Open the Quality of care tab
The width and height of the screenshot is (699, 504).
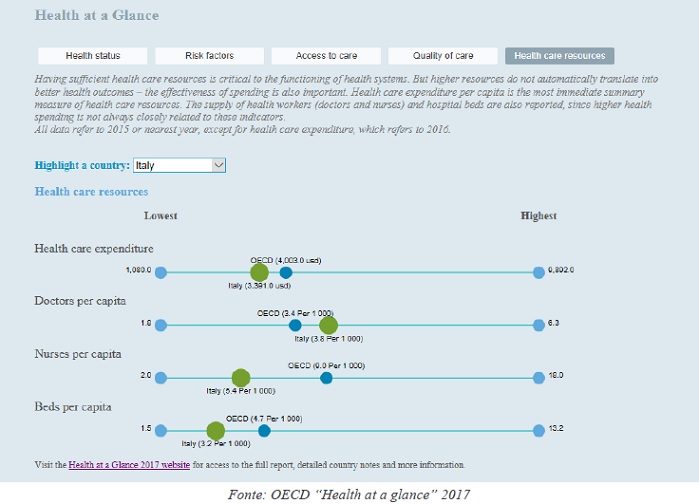pos(443,56)
